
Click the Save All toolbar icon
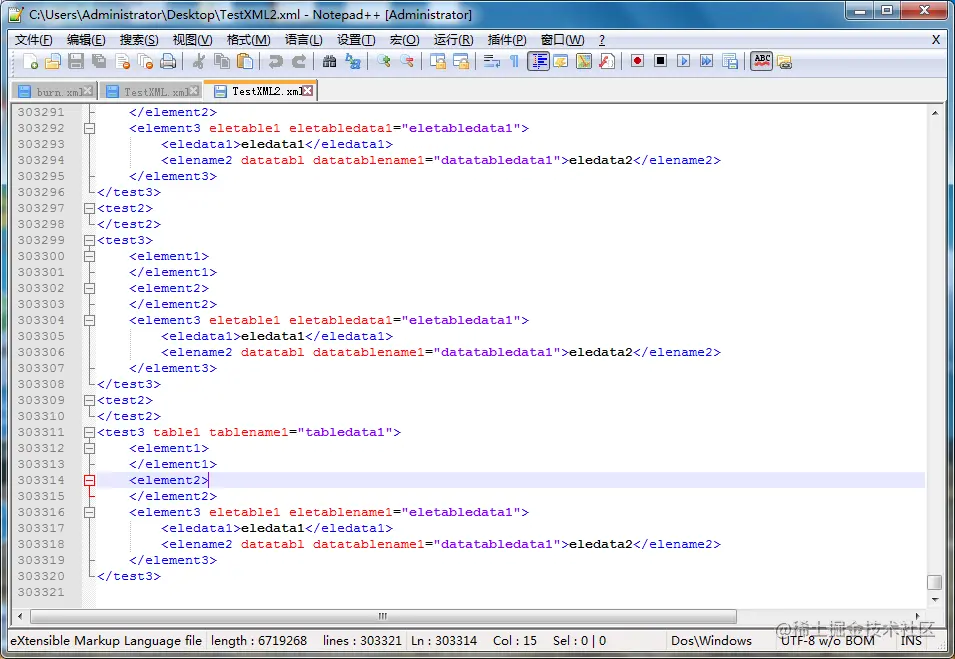pos(99,62)
